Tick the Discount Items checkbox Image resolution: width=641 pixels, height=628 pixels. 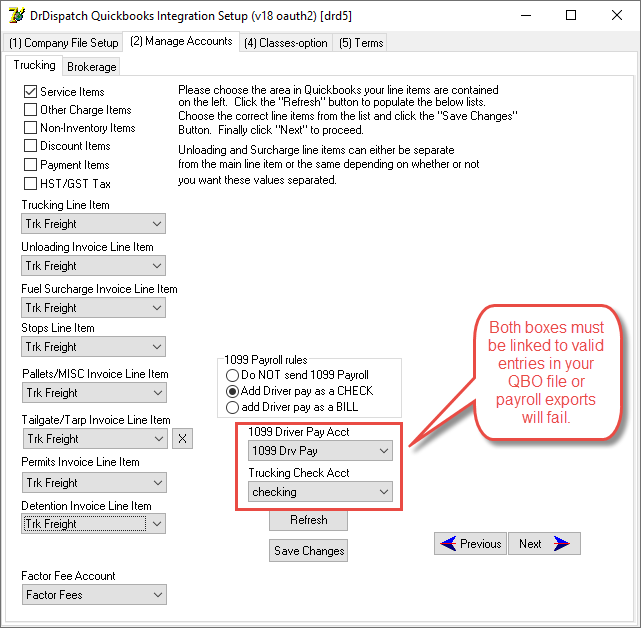[x=30, y=146]
